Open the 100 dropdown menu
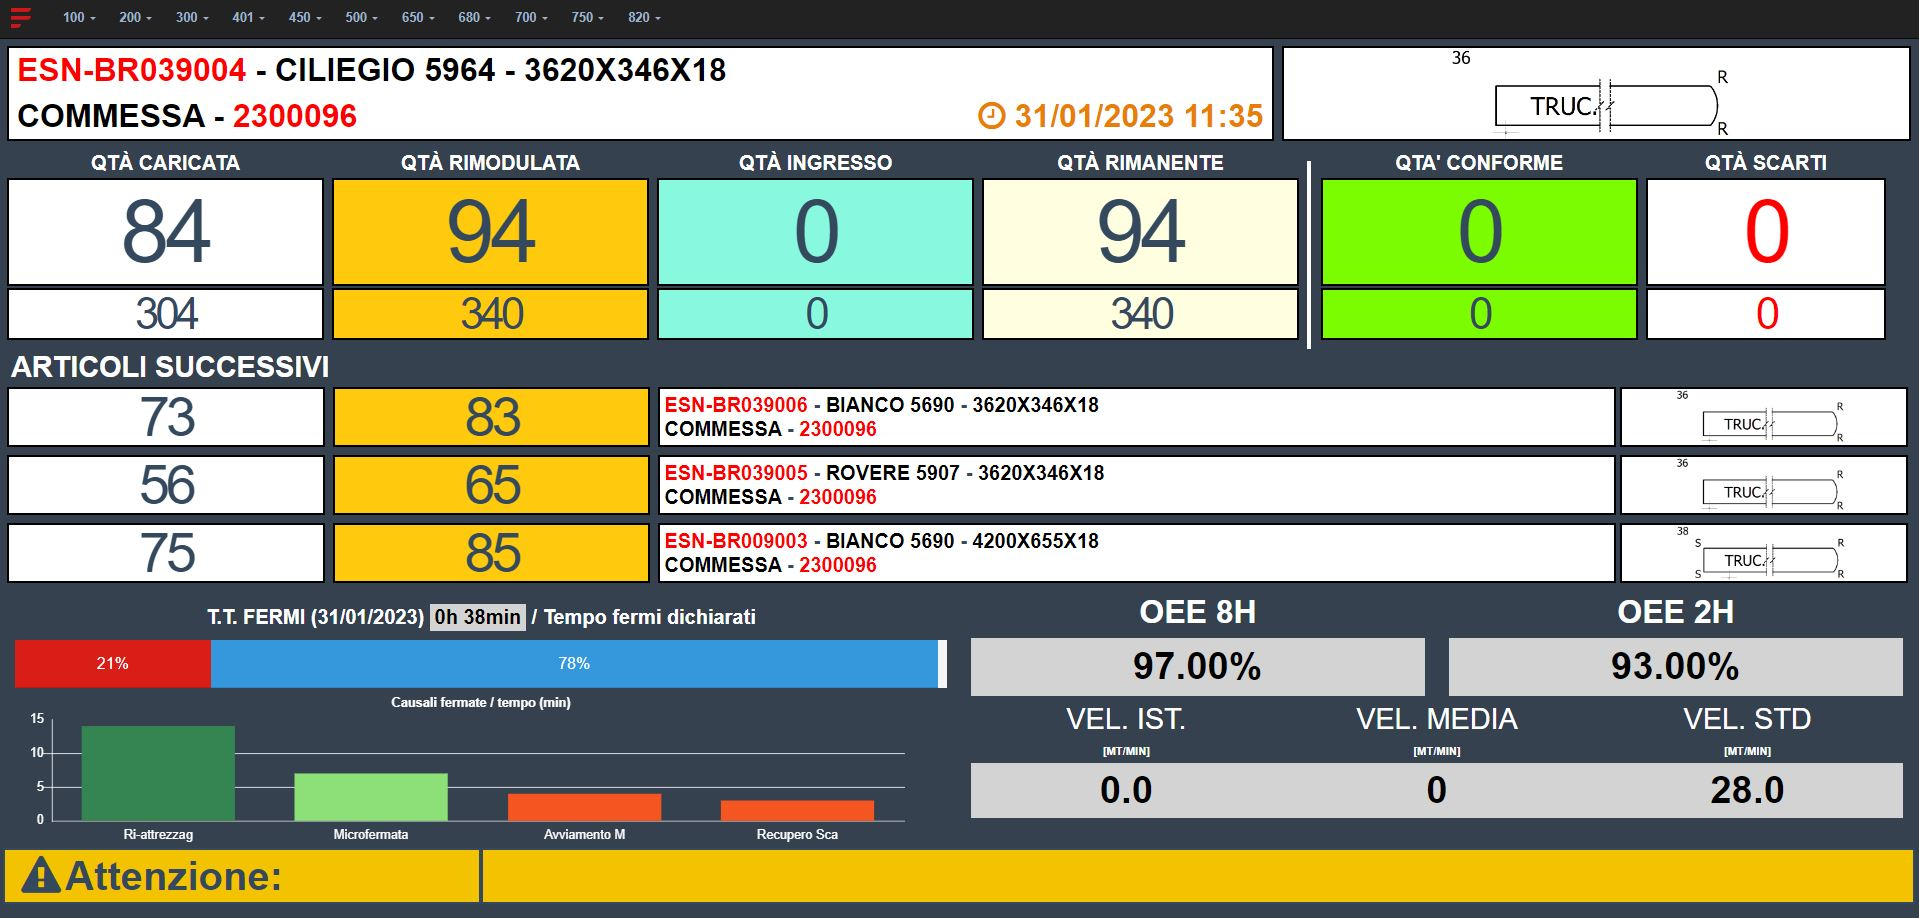1919x918 pixels. point(79,17)
